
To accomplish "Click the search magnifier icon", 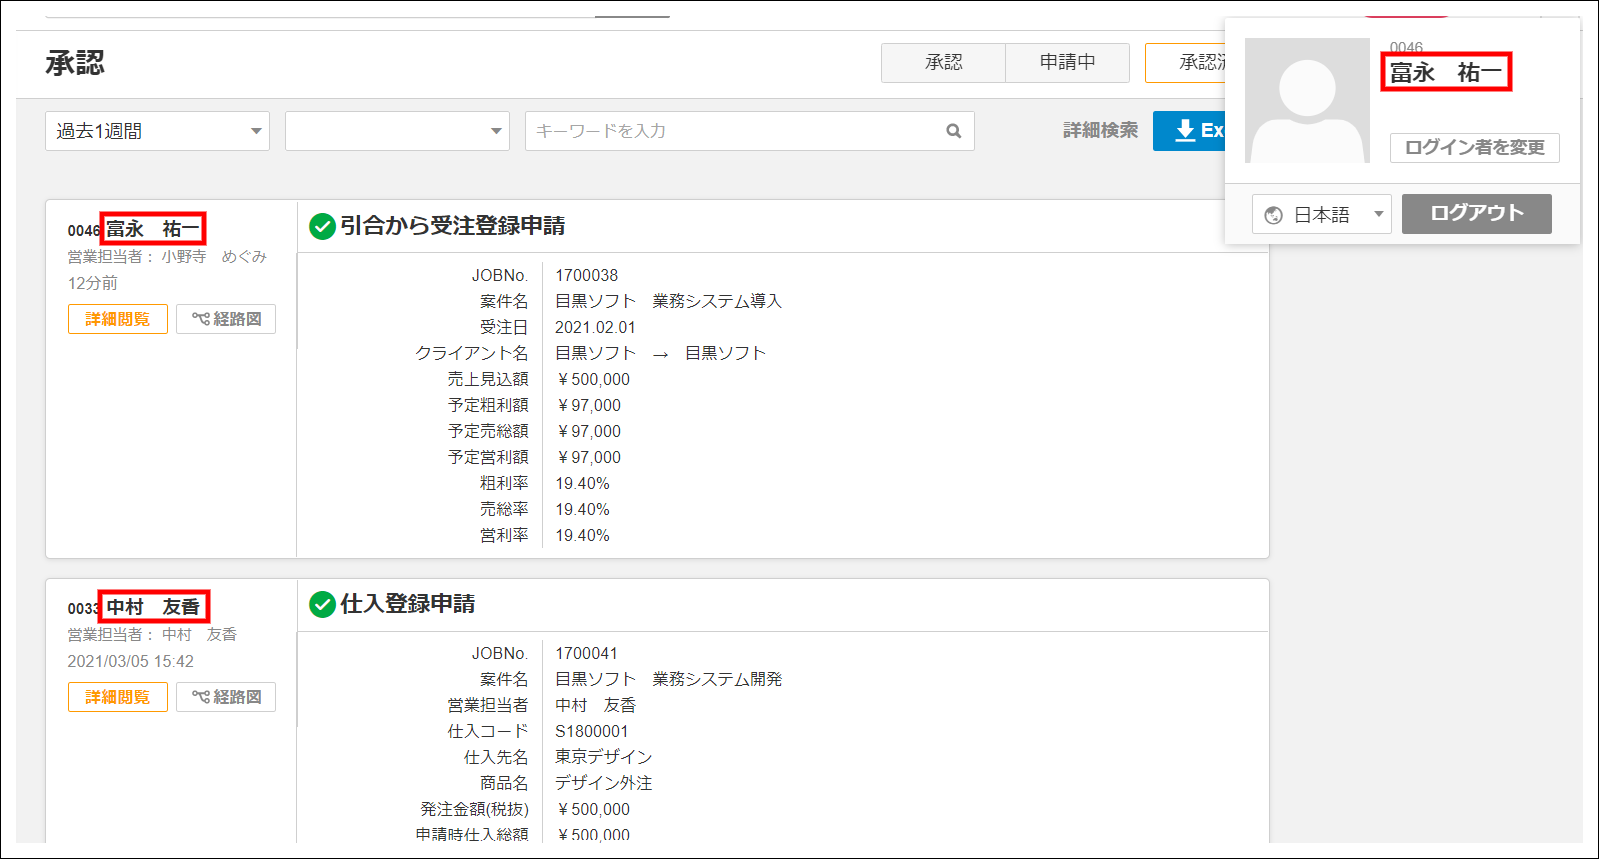I will [x=953, y=131].
